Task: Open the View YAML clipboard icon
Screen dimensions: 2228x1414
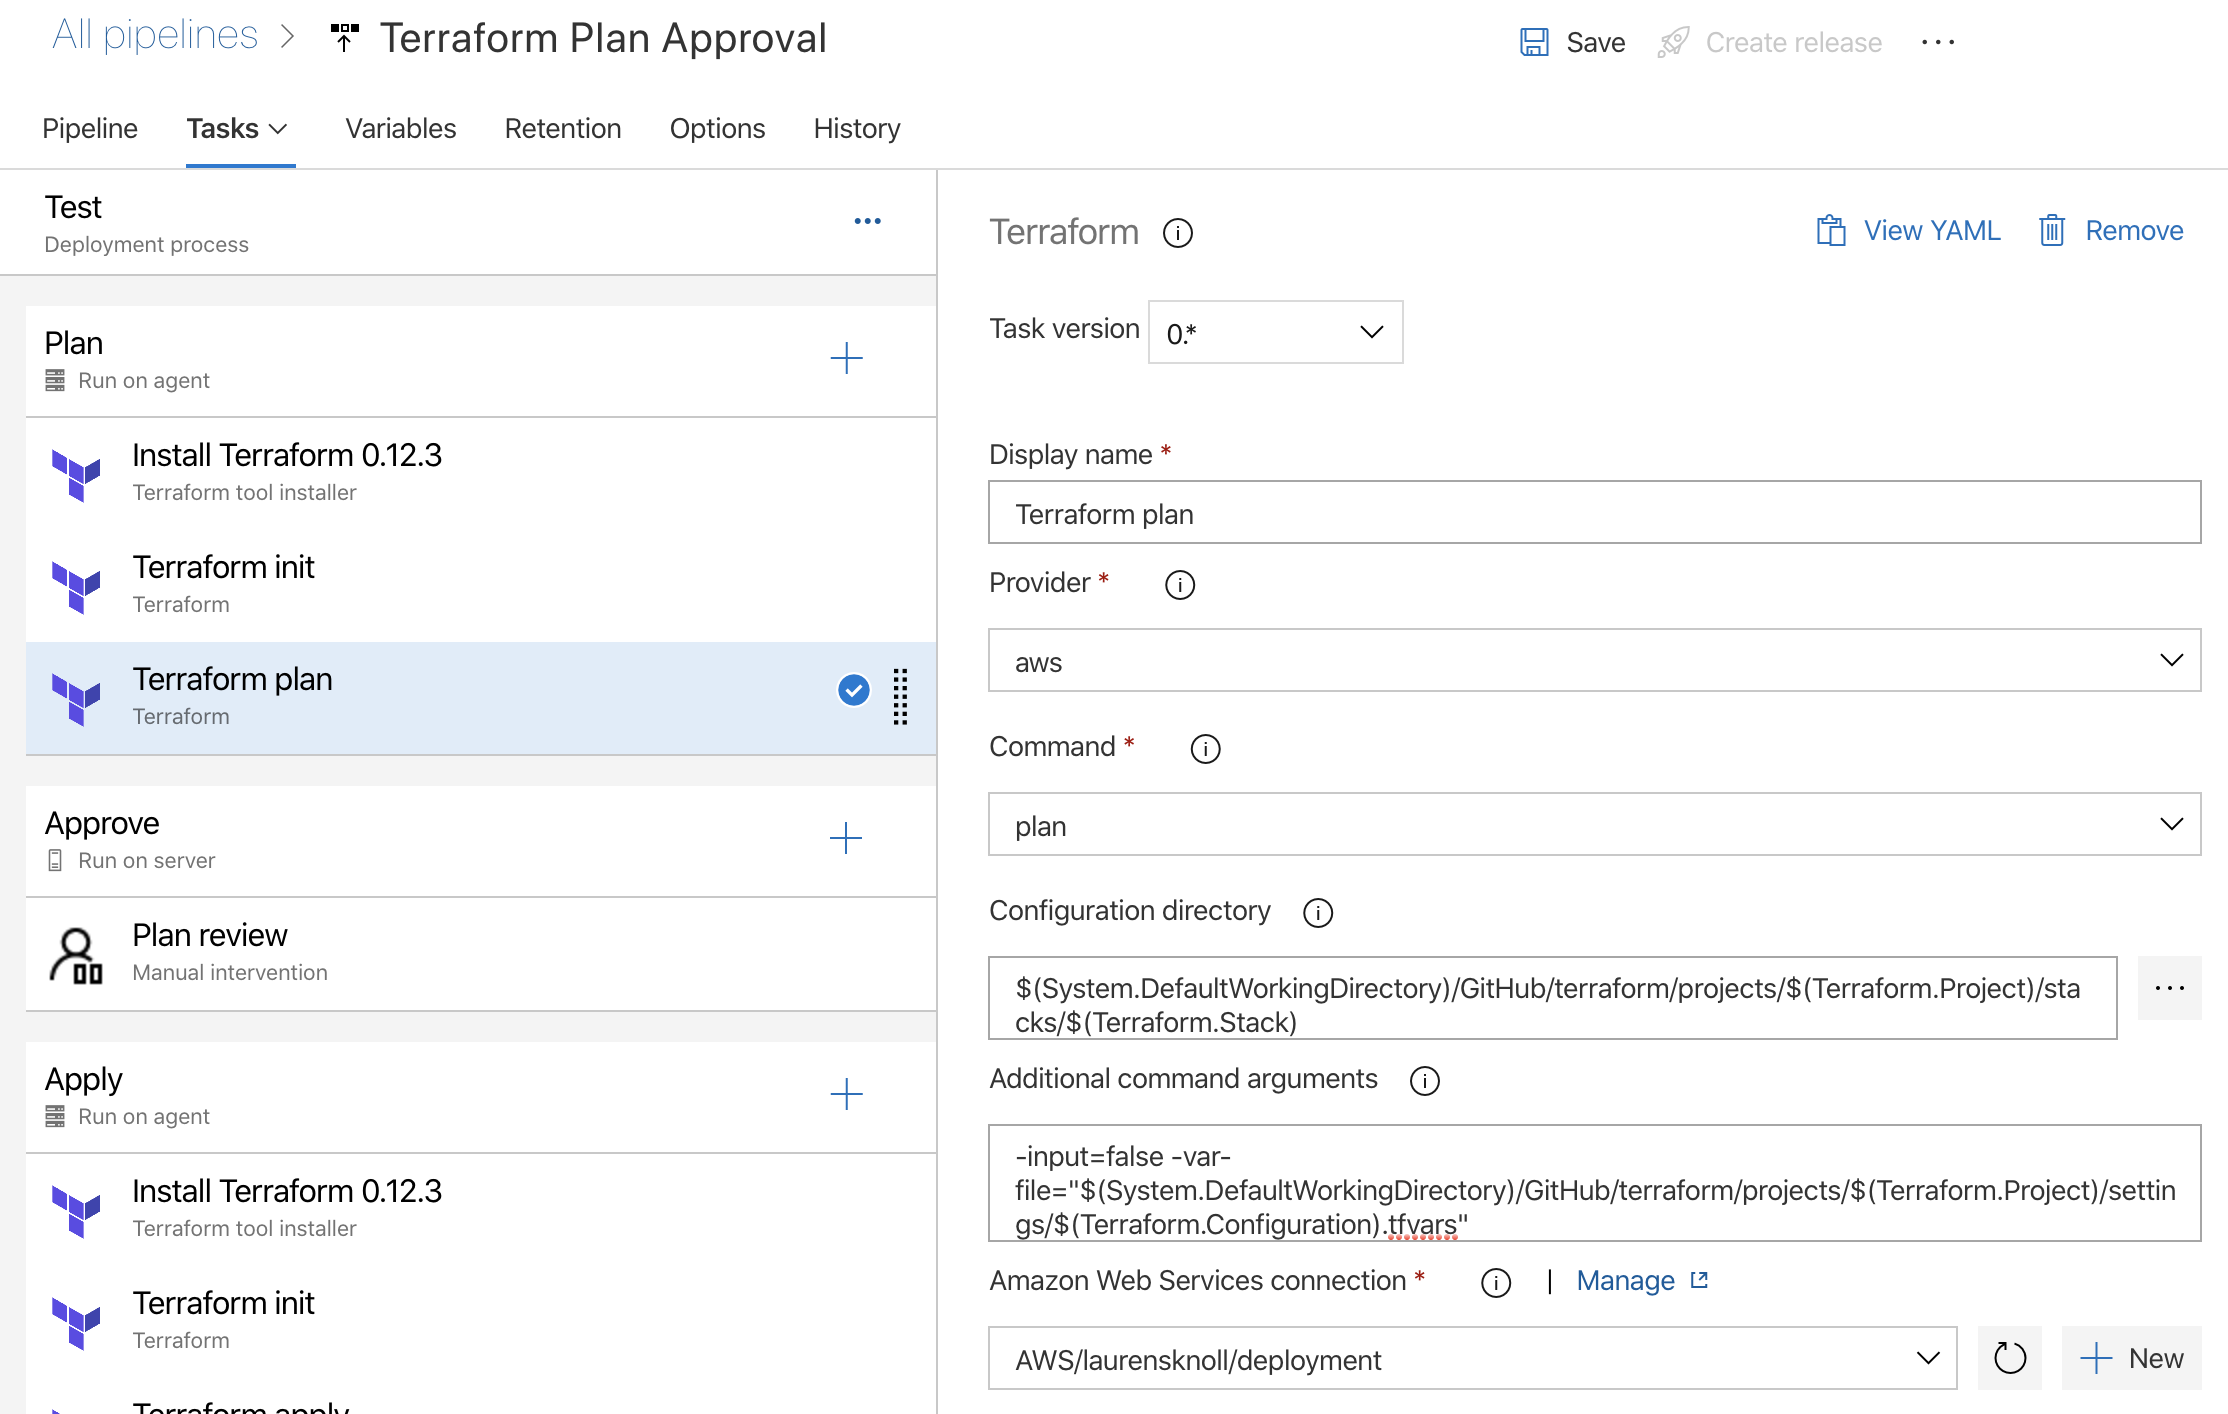Action: tap(1830, 231)
